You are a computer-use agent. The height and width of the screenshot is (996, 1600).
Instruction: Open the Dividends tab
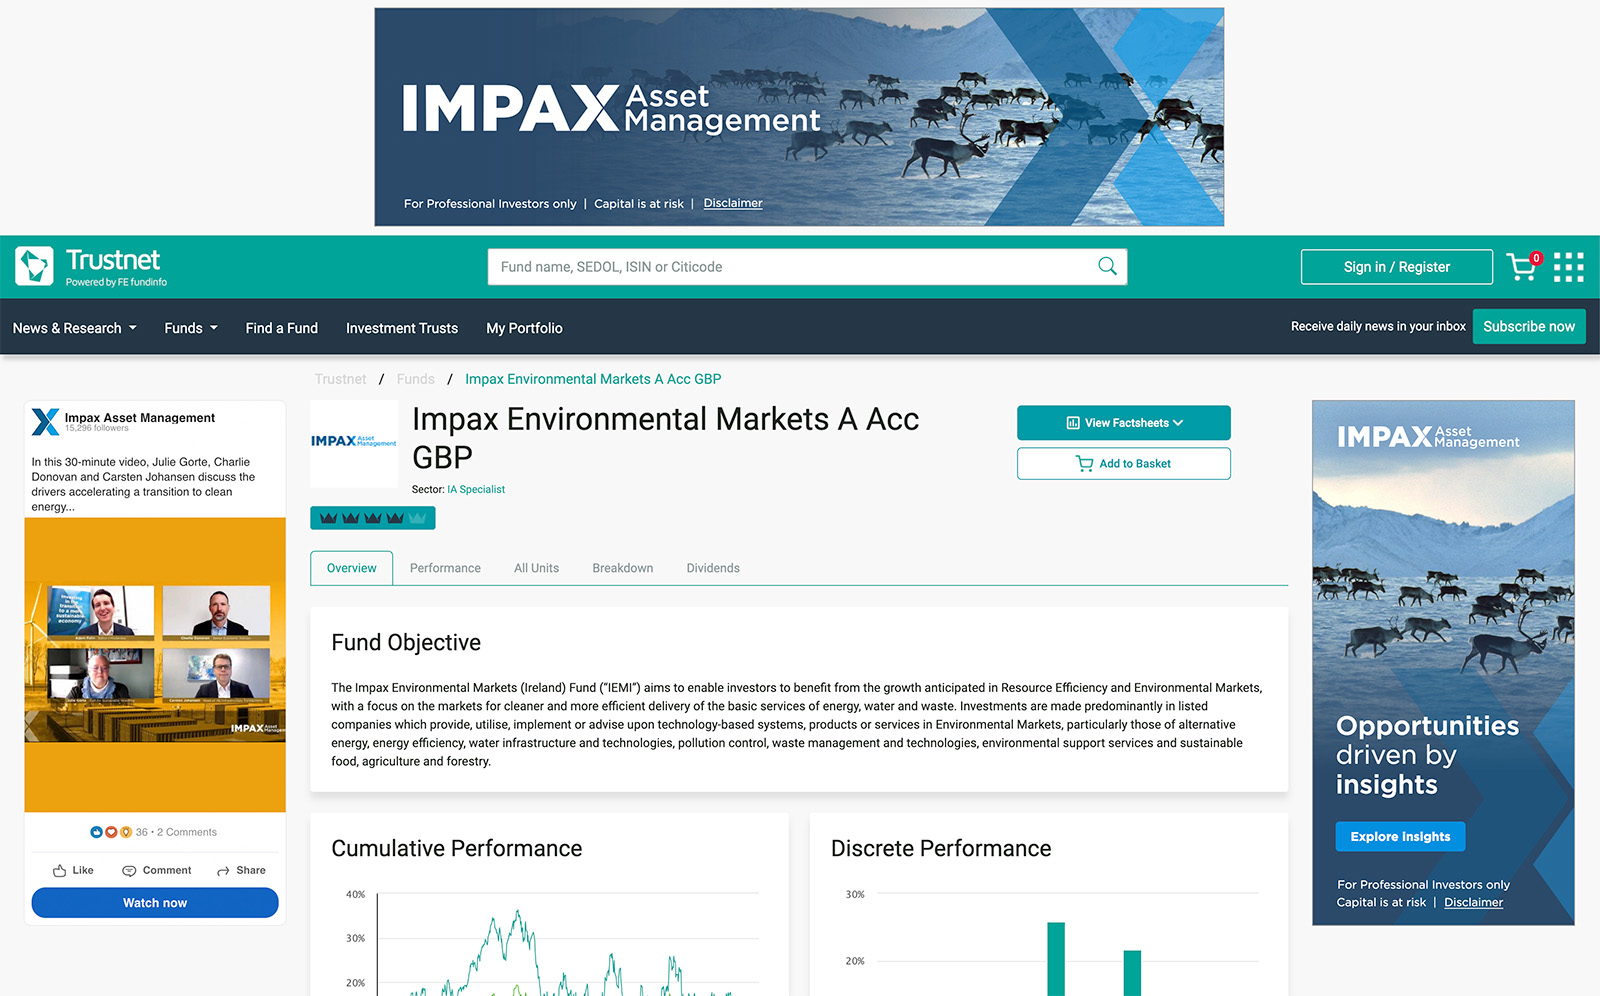tap(713, 568)
